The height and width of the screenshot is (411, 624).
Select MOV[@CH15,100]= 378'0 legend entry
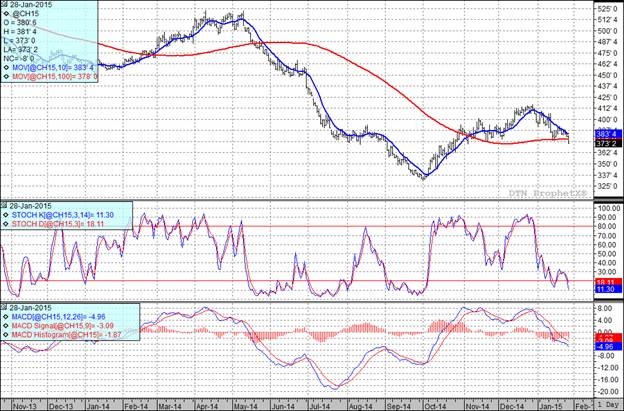pos(55,76)
